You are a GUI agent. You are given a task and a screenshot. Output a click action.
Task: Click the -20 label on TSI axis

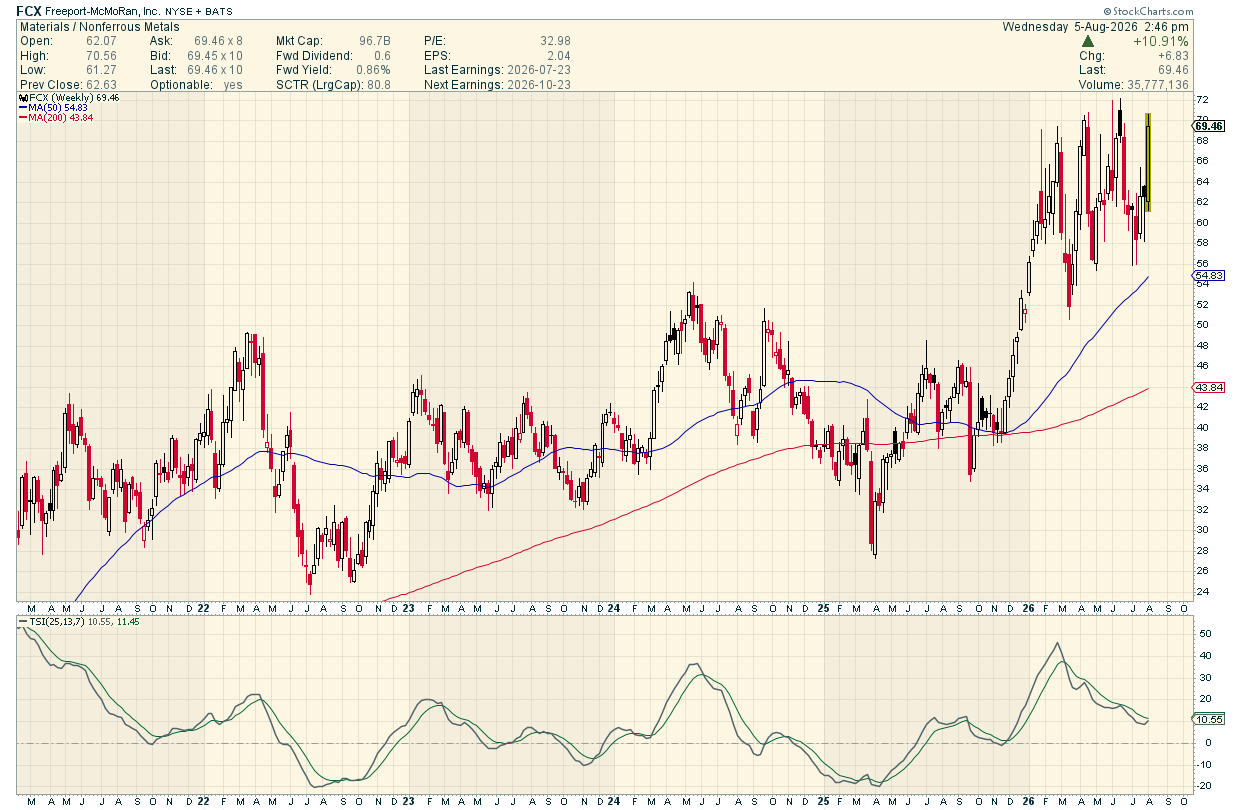(x=1204, y=786)
